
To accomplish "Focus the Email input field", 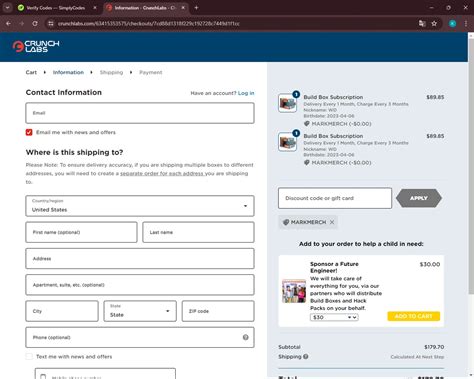I will coord(140,113).
